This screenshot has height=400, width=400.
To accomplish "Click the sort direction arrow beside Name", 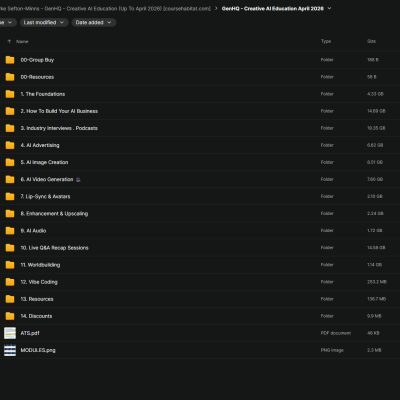I will click(x=9, y=41).
